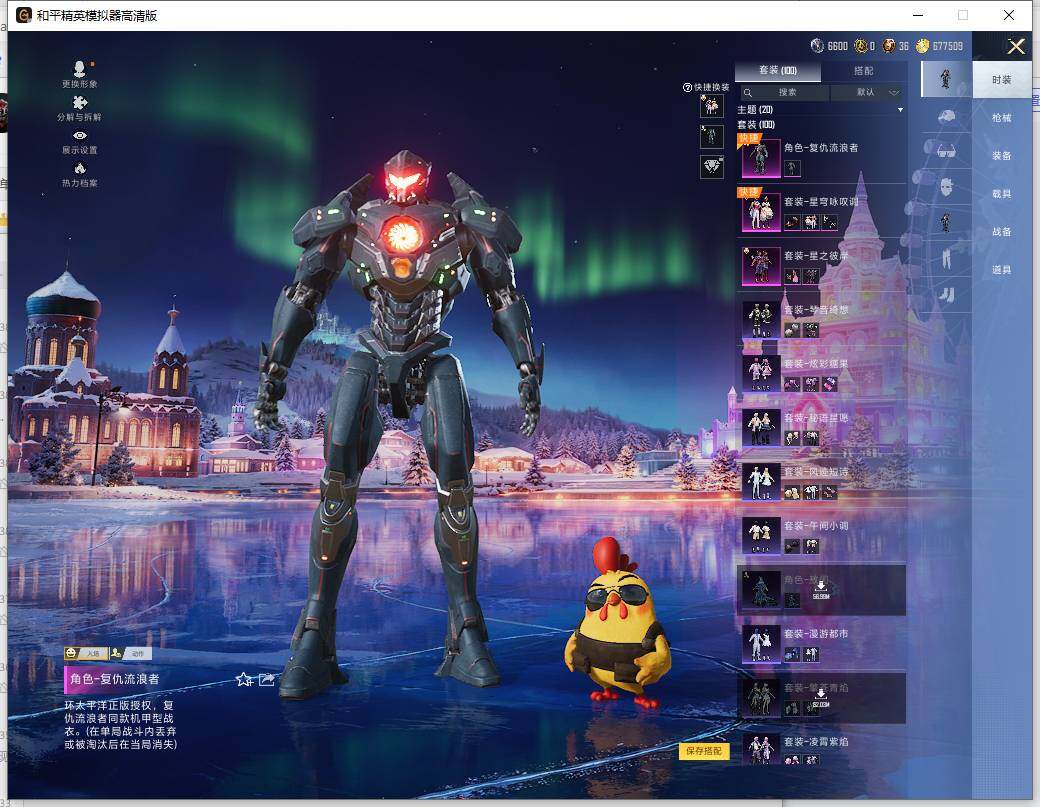This screenshot has height=807, width=1040.
Task: Click the 677509 gold coin icon
Action: click(x=922, y=46)
